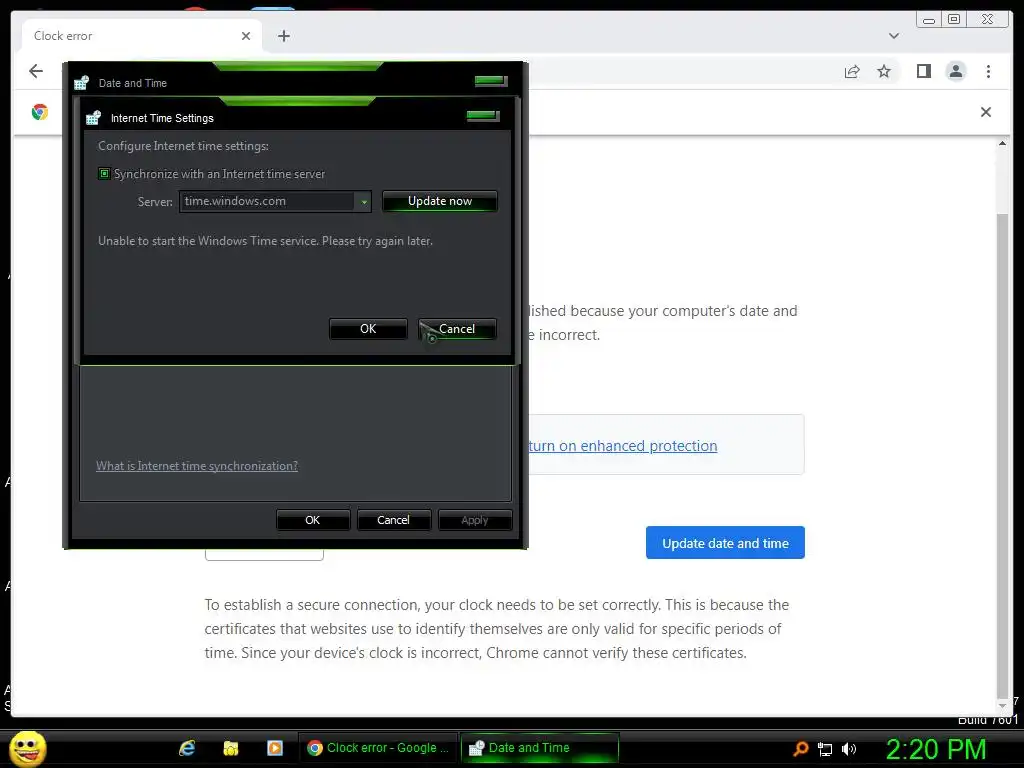The height and width of the screenshot is (768, 1024).
Task: Click the Windows Time service error message
Action: (x=265, y=241)
